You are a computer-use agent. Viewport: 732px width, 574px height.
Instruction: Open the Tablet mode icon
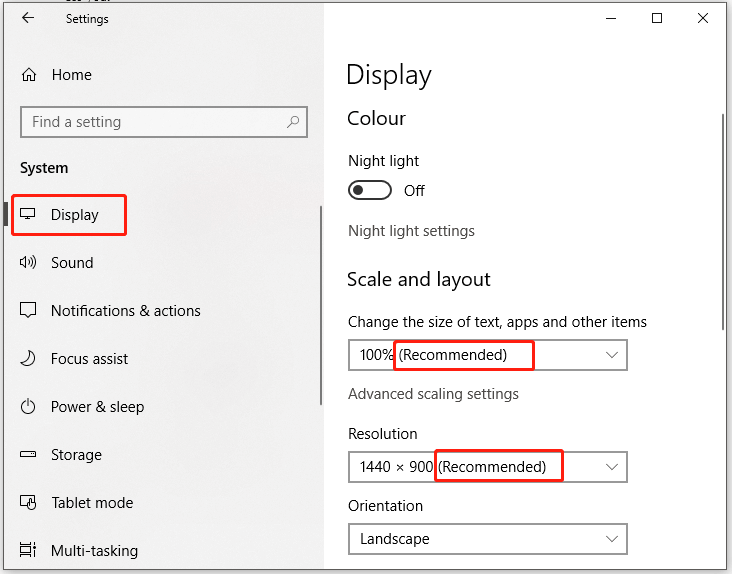pos(28,503)
